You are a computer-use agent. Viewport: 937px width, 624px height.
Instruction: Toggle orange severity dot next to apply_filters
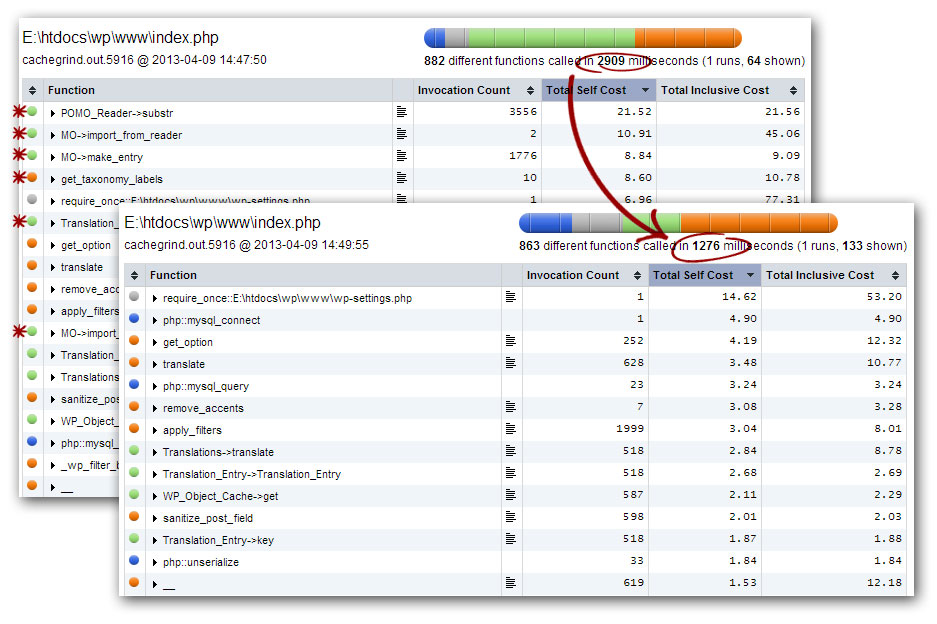(133, 430)
